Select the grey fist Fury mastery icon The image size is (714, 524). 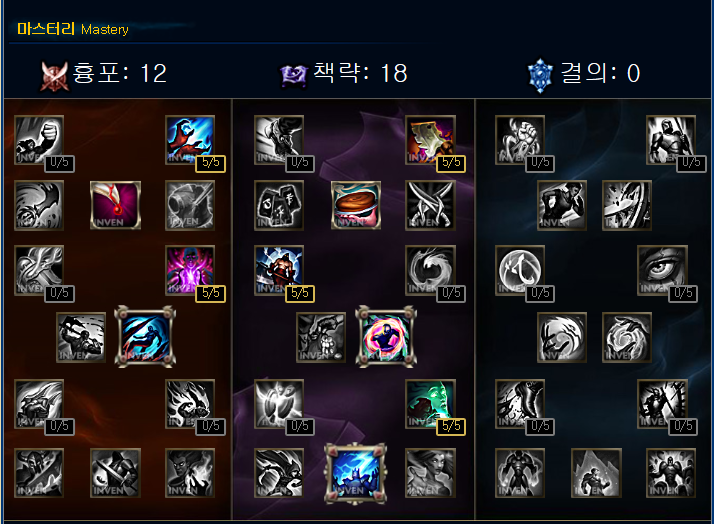coord(39,139)
